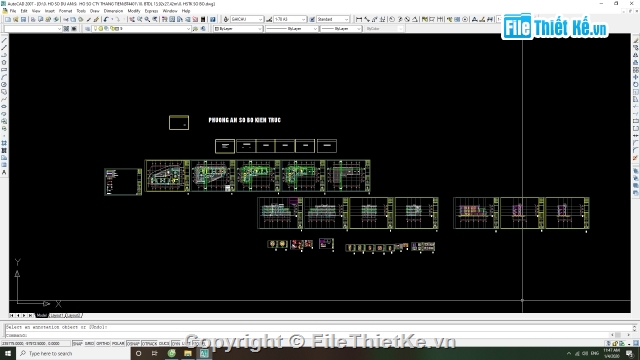Expand the linetype ByLayer dropdown
This screenshot has width=640, height=360.
click(291, 29)
